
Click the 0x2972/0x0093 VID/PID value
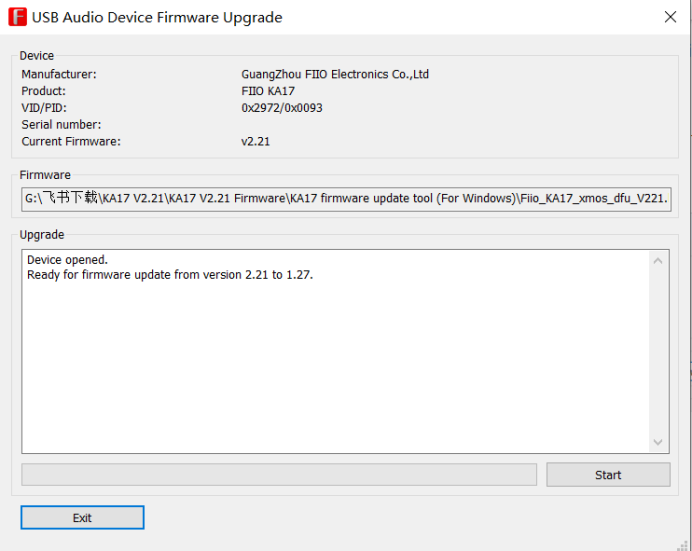(282, 108)
